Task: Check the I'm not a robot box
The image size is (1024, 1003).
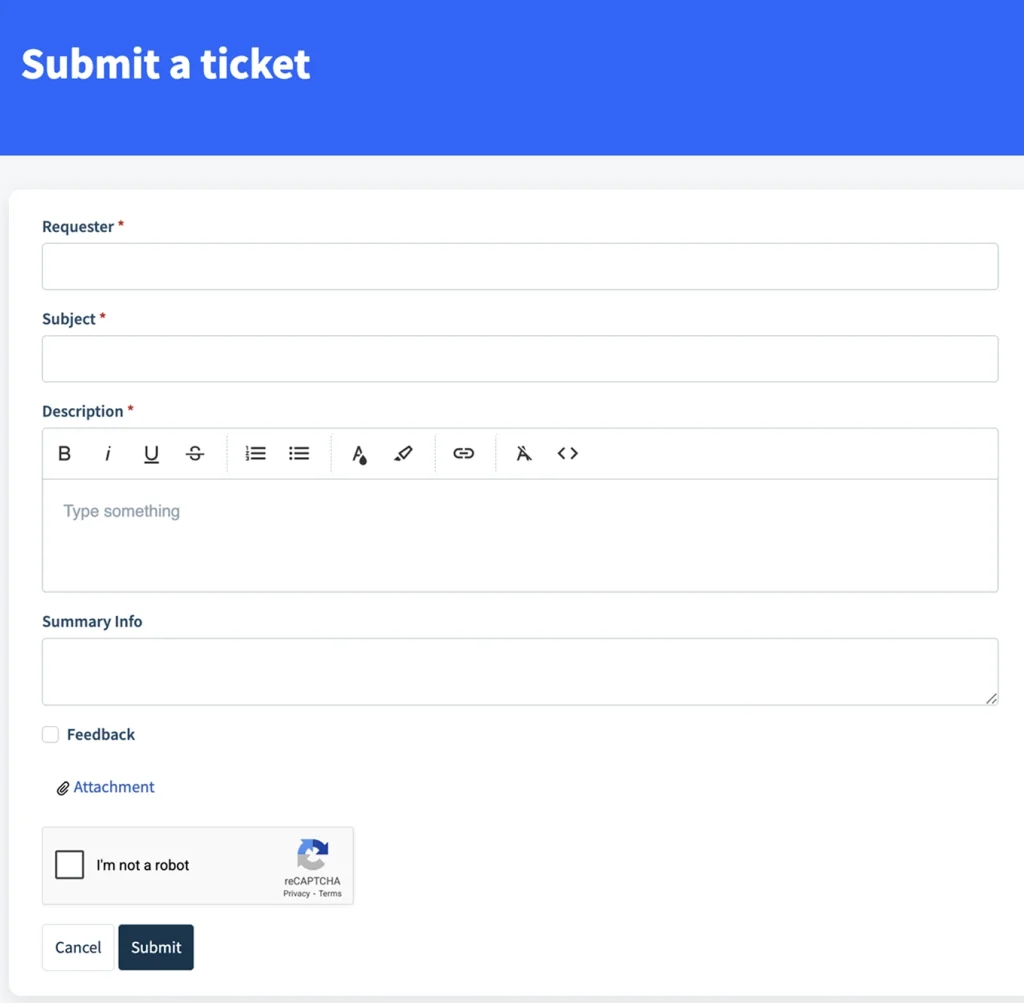Action: (x=69, y=864)
